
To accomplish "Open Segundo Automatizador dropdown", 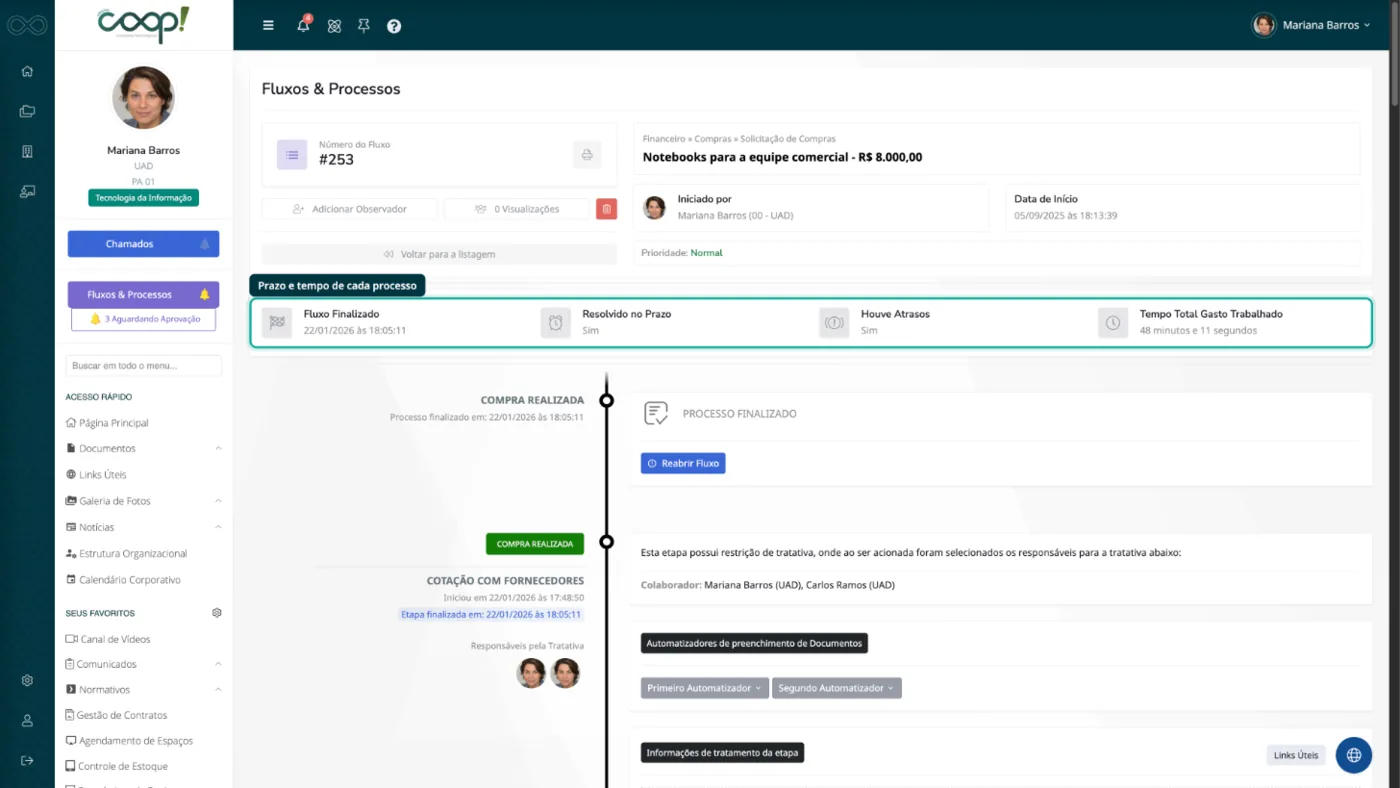I will 836,688.
